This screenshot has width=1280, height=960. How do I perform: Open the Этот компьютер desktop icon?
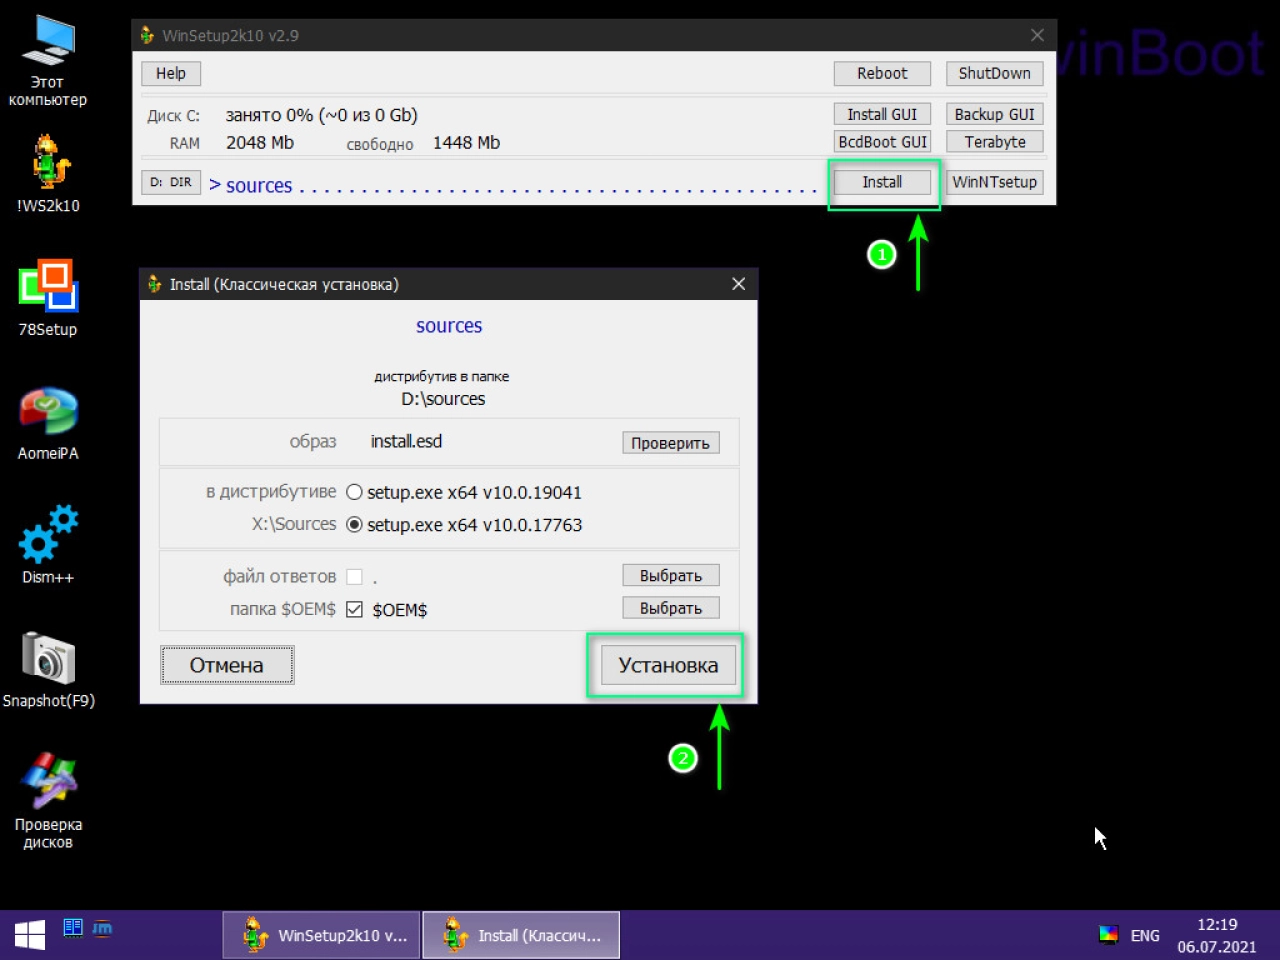(x=48, y=60)
